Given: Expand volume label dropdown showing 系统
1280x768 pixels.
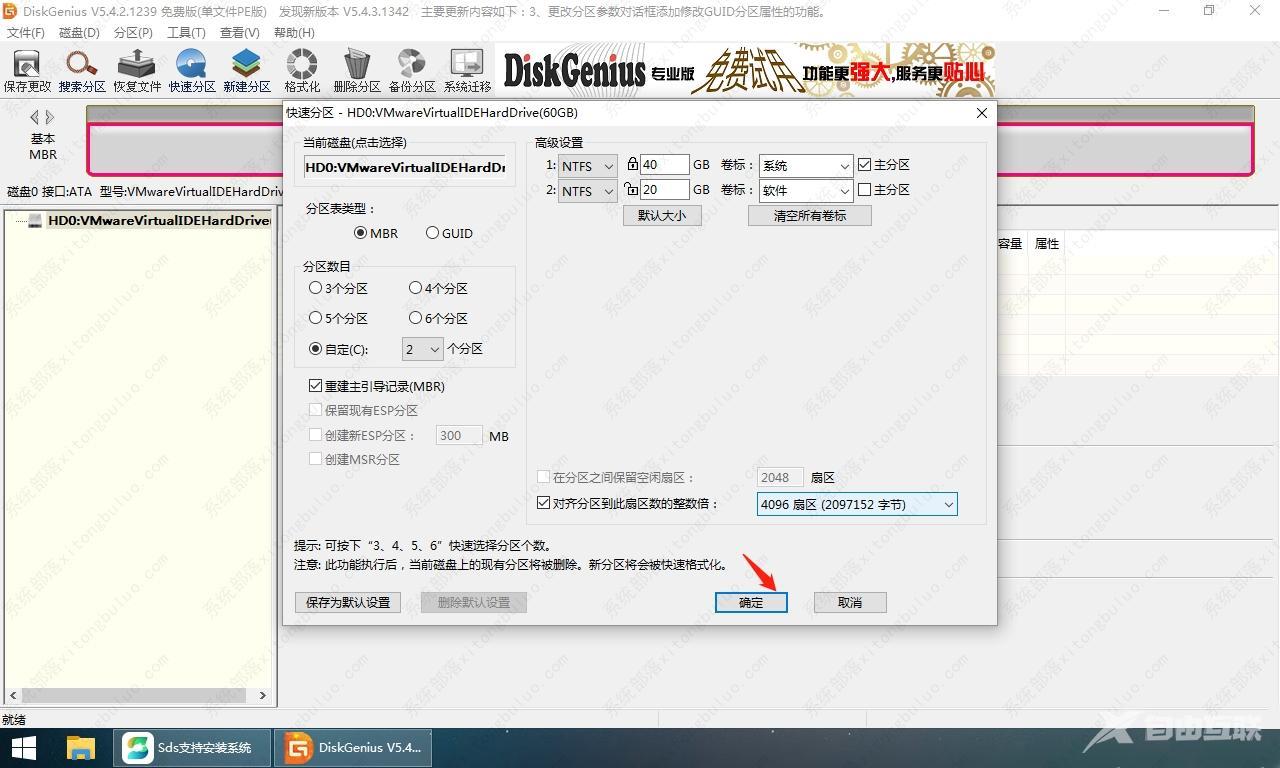Looking at the screenshot, I should (806, 166).
